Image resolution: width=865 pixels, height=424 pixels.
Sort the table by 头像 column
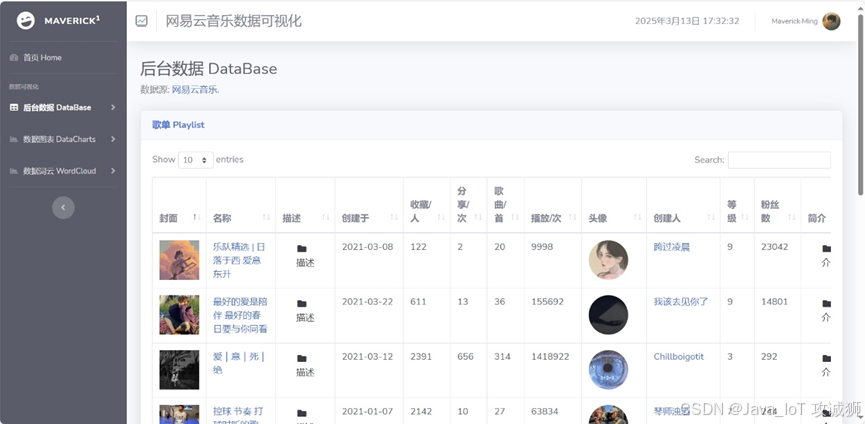[x=638, y=217]
